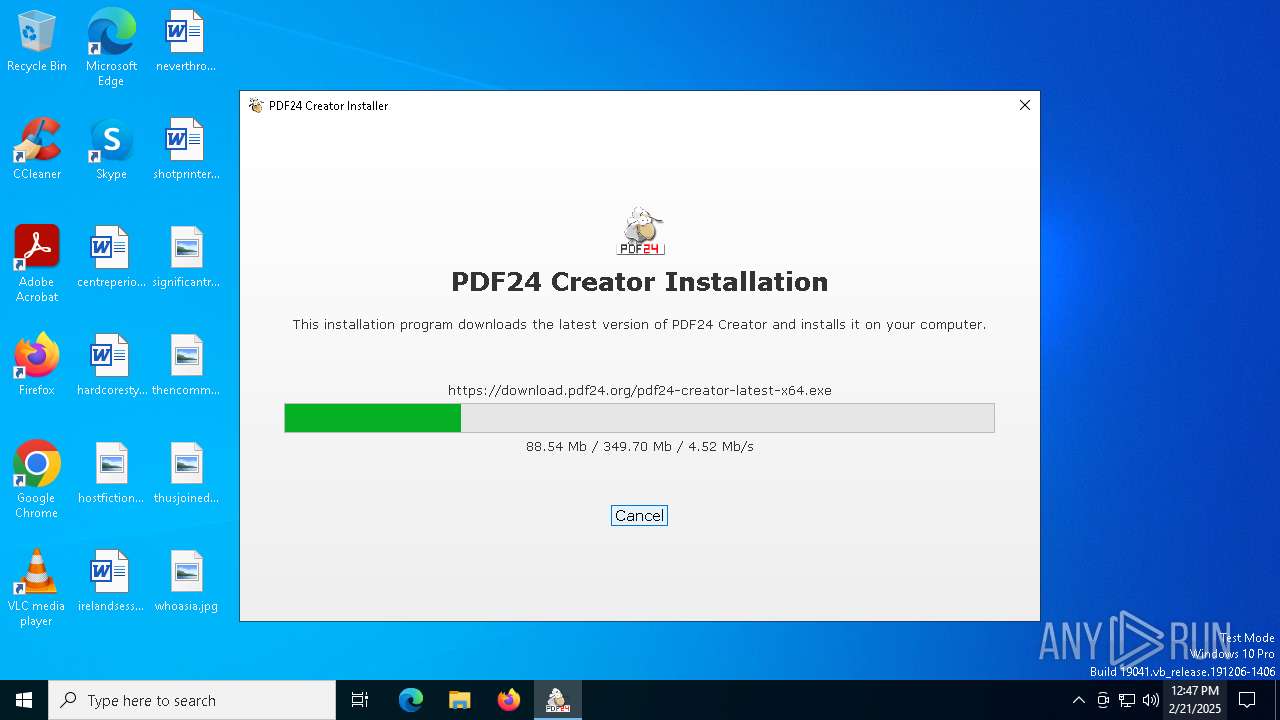The height and width of the screenshot is (720, 1280).
Task: Show hidden system tray icons
Action: (1078, 700)
